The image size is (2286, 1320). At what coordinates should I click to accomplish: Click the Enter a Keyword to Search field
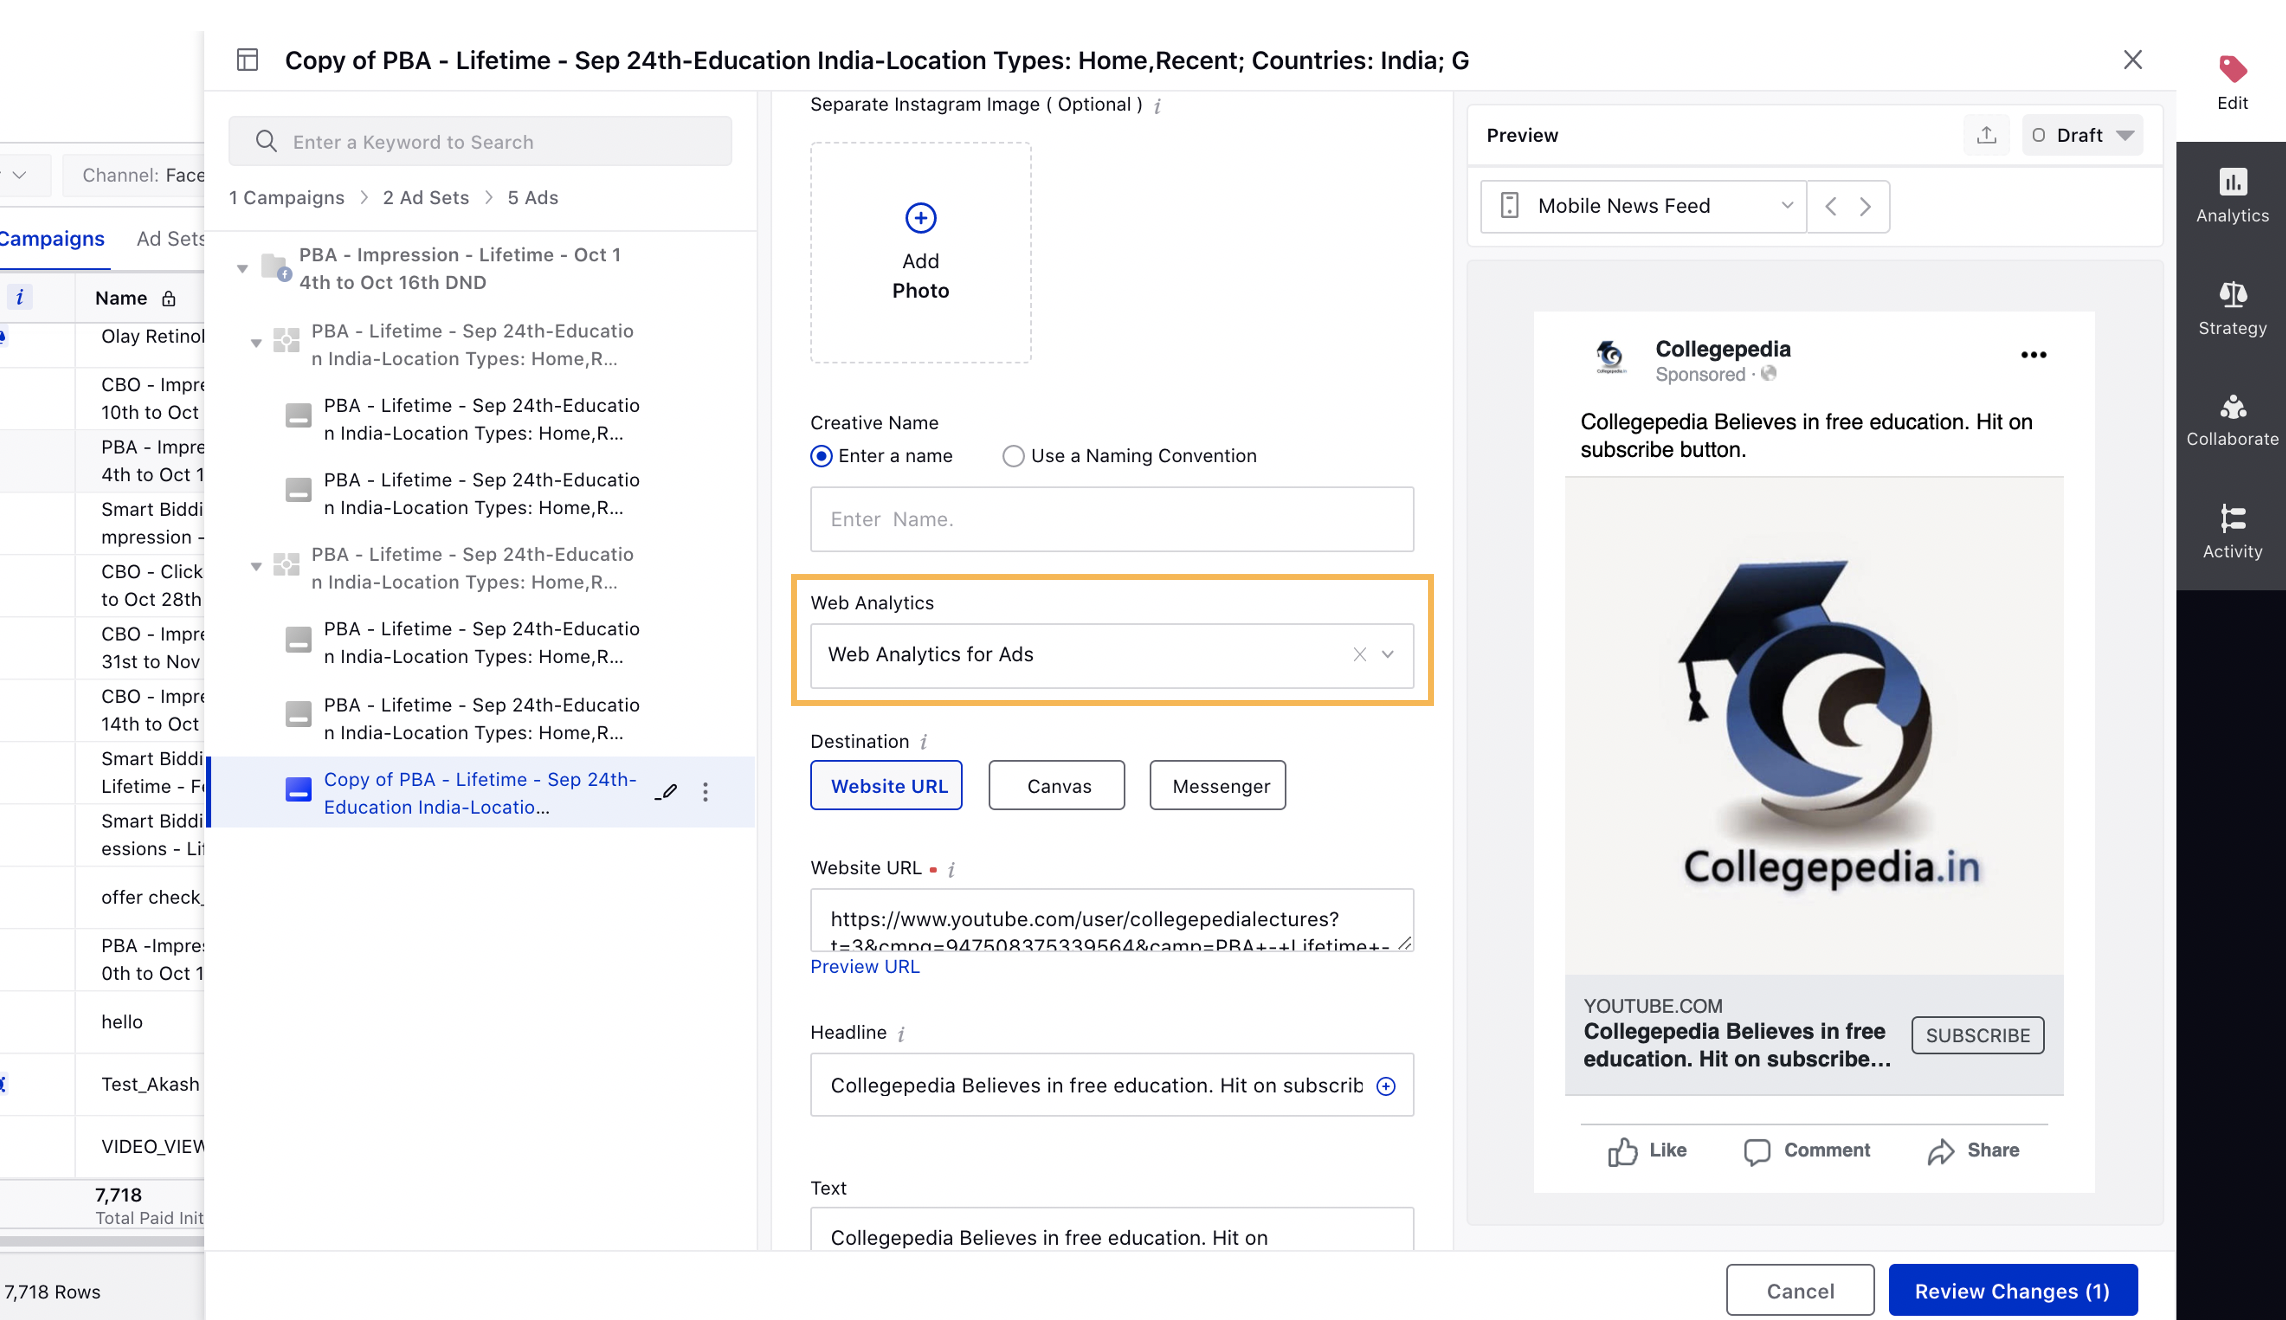click(480, 142)
